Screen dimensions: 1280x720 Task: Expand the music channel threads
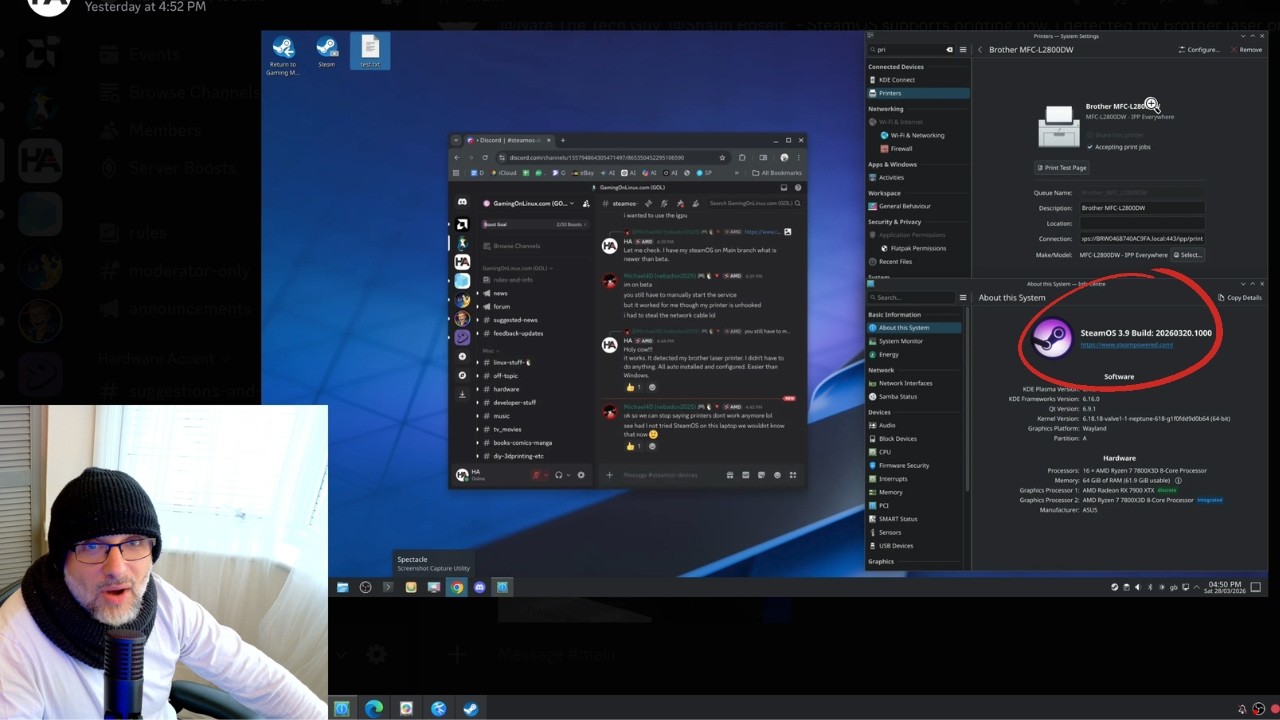pyautogui.click(x=478, y=416)
